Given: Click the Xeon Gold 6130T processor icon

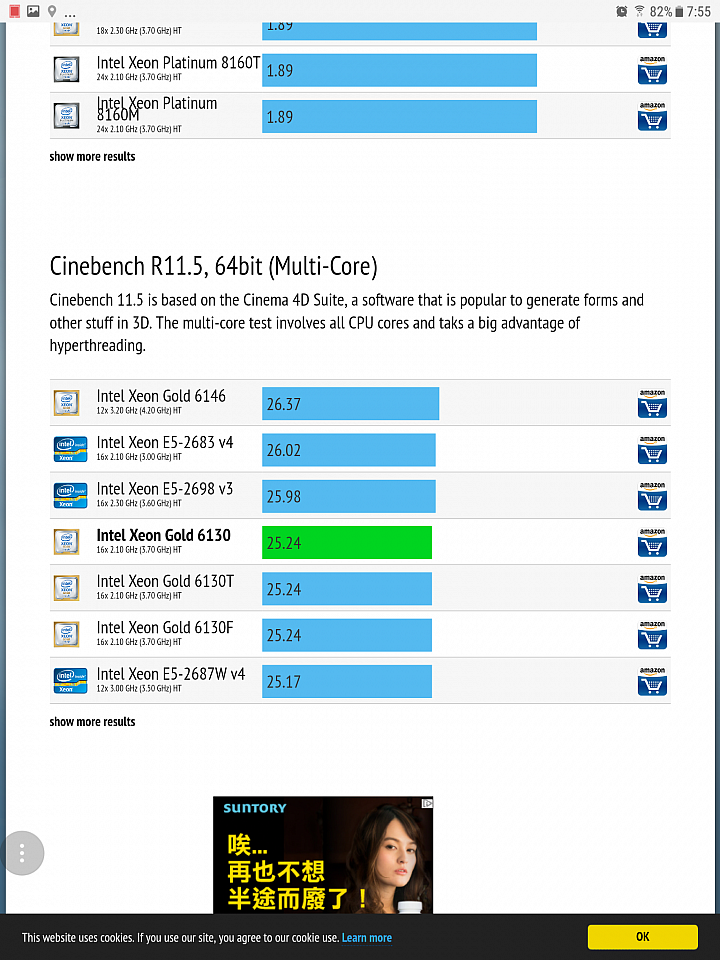Looking at the screenshot, I should click(66, 588).
